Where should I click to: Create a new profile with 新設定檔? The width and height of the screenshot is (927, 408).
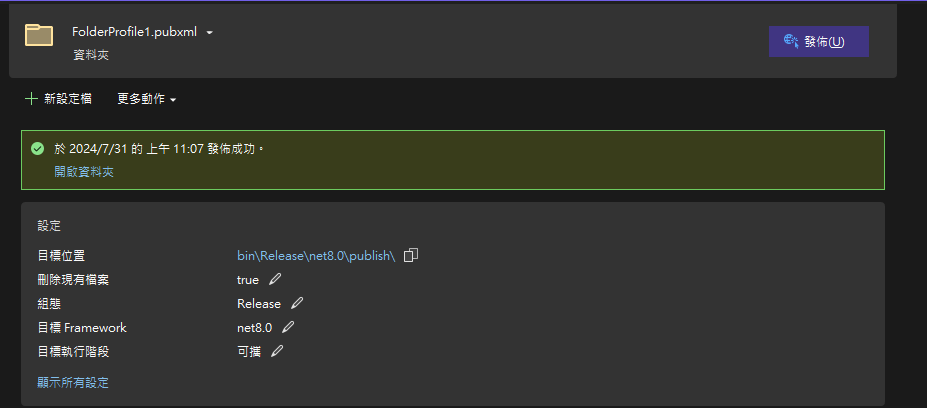click(x=58, y=99)
